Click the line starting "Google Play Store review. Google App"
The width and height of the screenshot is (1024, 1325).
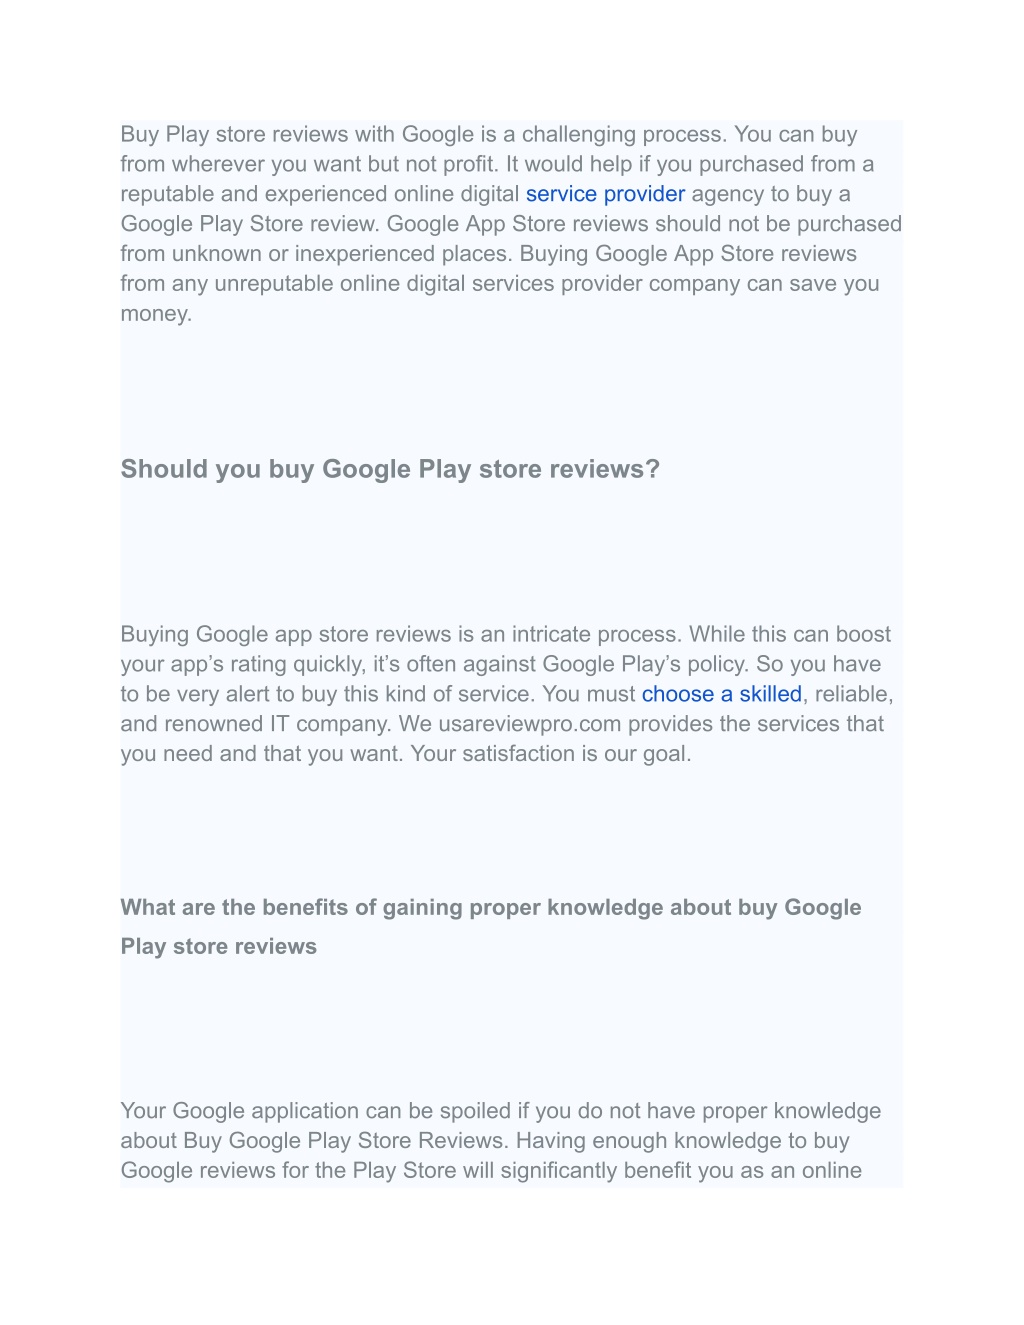point(511,224)
